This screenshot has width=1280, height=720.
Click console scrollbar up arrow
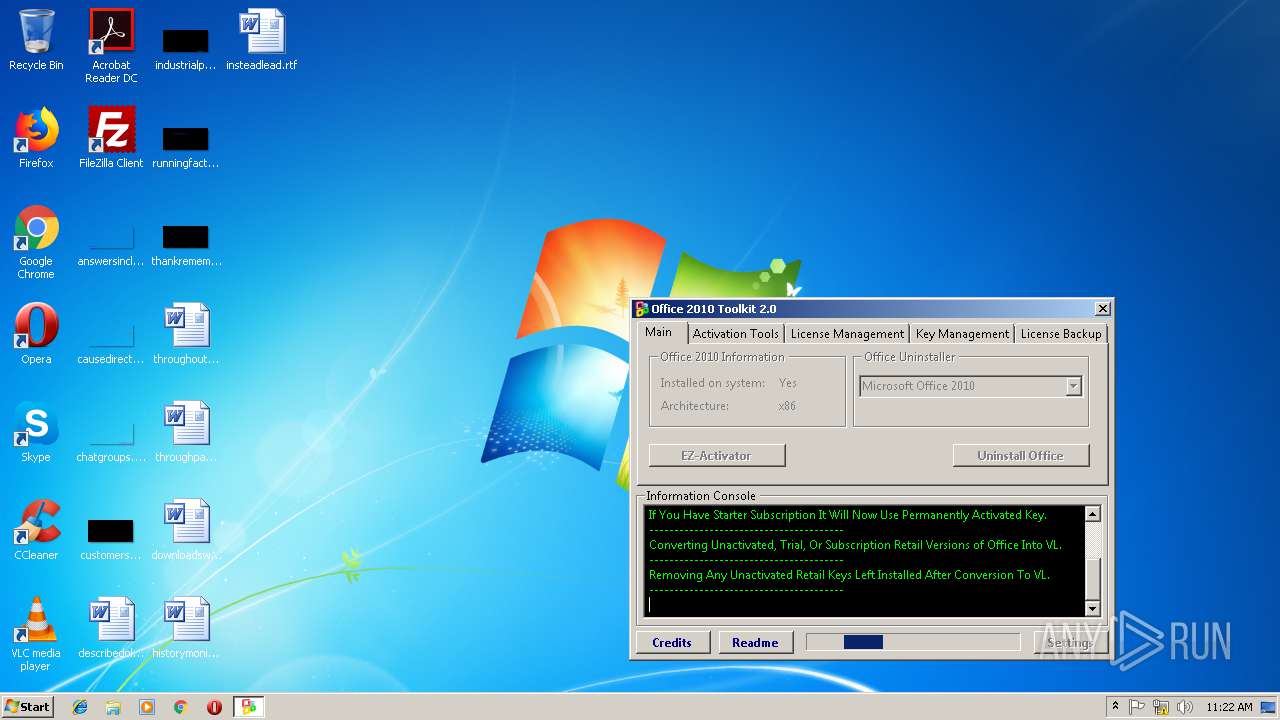point(1092,514)
